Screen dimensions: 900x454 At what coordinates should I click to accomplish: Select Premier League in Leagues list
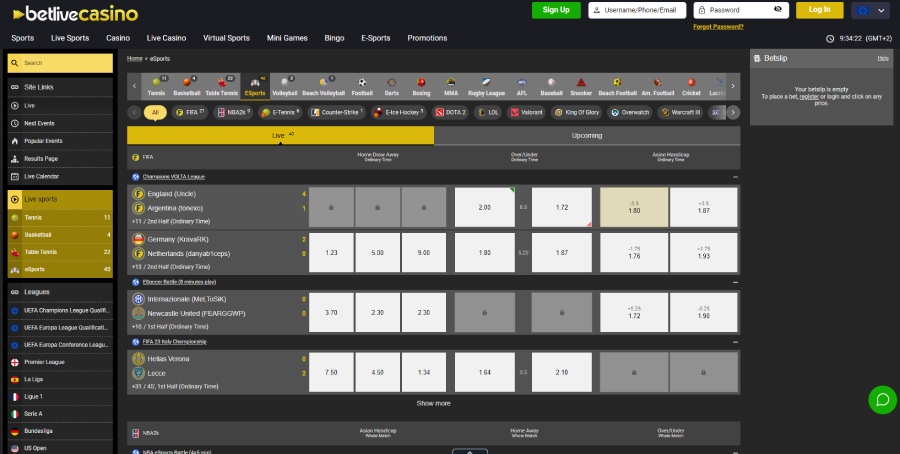click(60, 362)
